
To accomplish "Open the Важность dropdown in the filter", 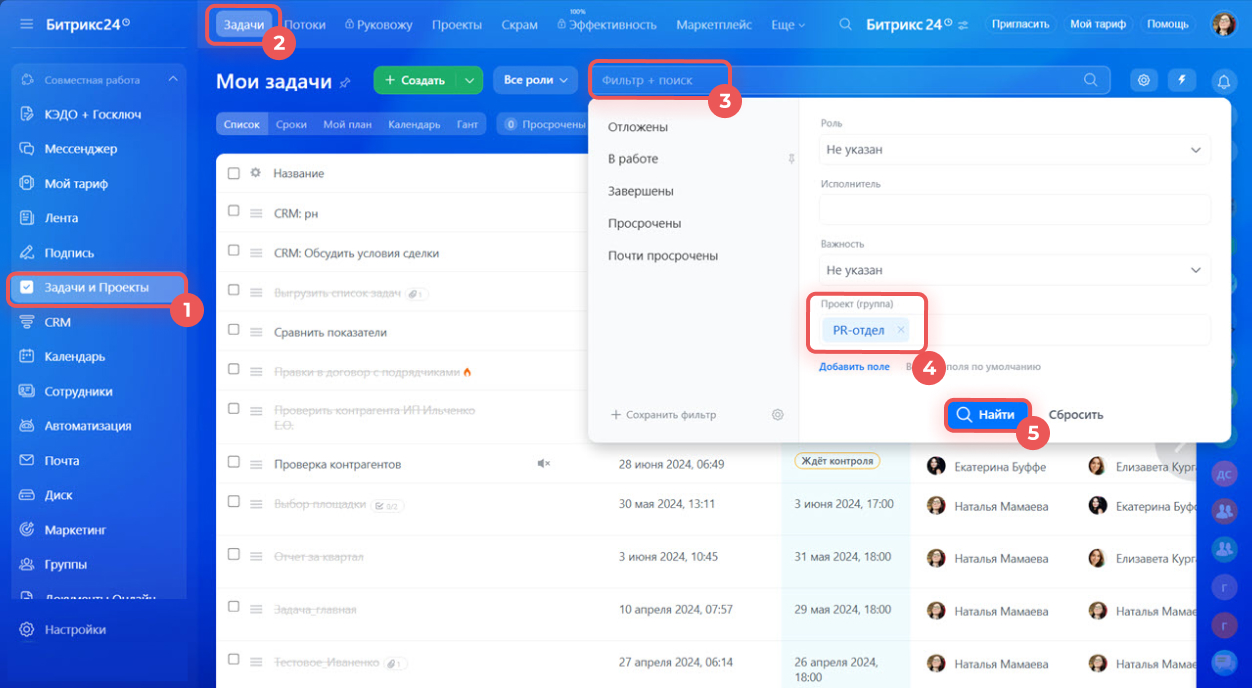I will 1015,270.
